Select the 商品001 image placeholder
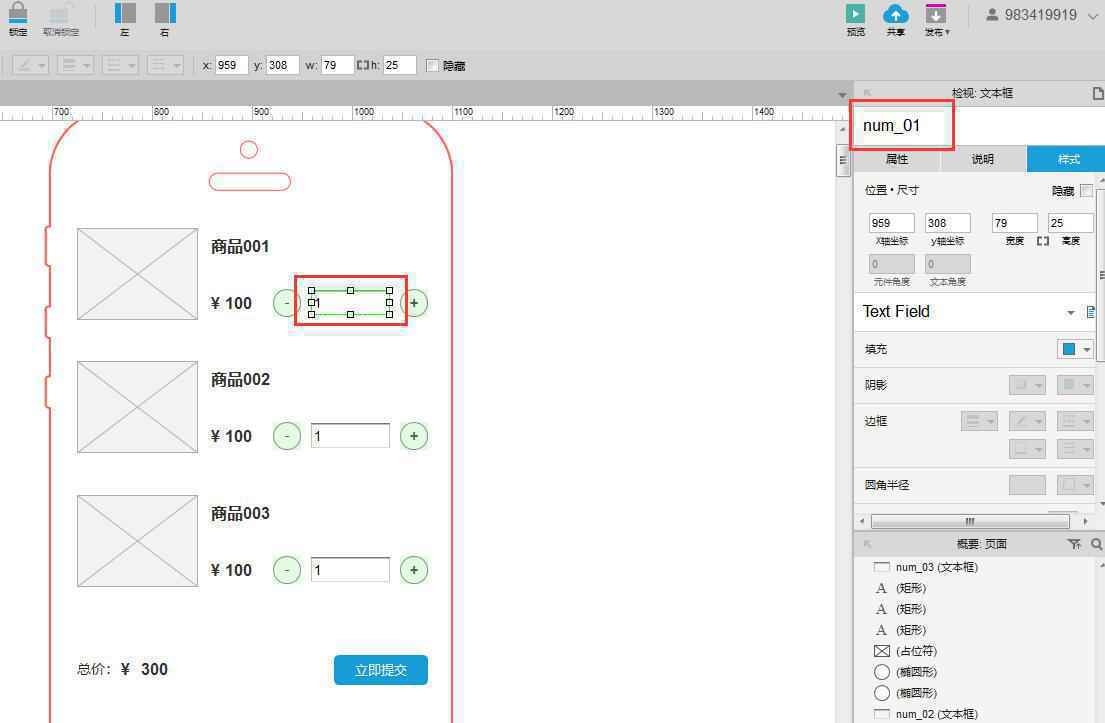The height and width of the screenshot is (723, 1105). 137,274
